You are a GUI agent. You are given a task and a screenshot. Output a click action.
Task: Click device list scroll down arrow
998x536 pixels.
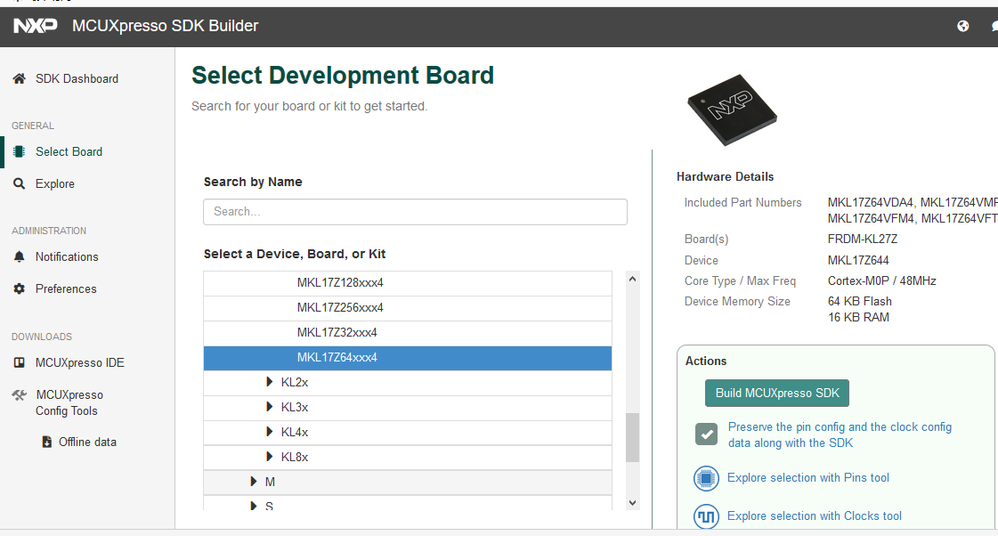click(x=632, y=503)
